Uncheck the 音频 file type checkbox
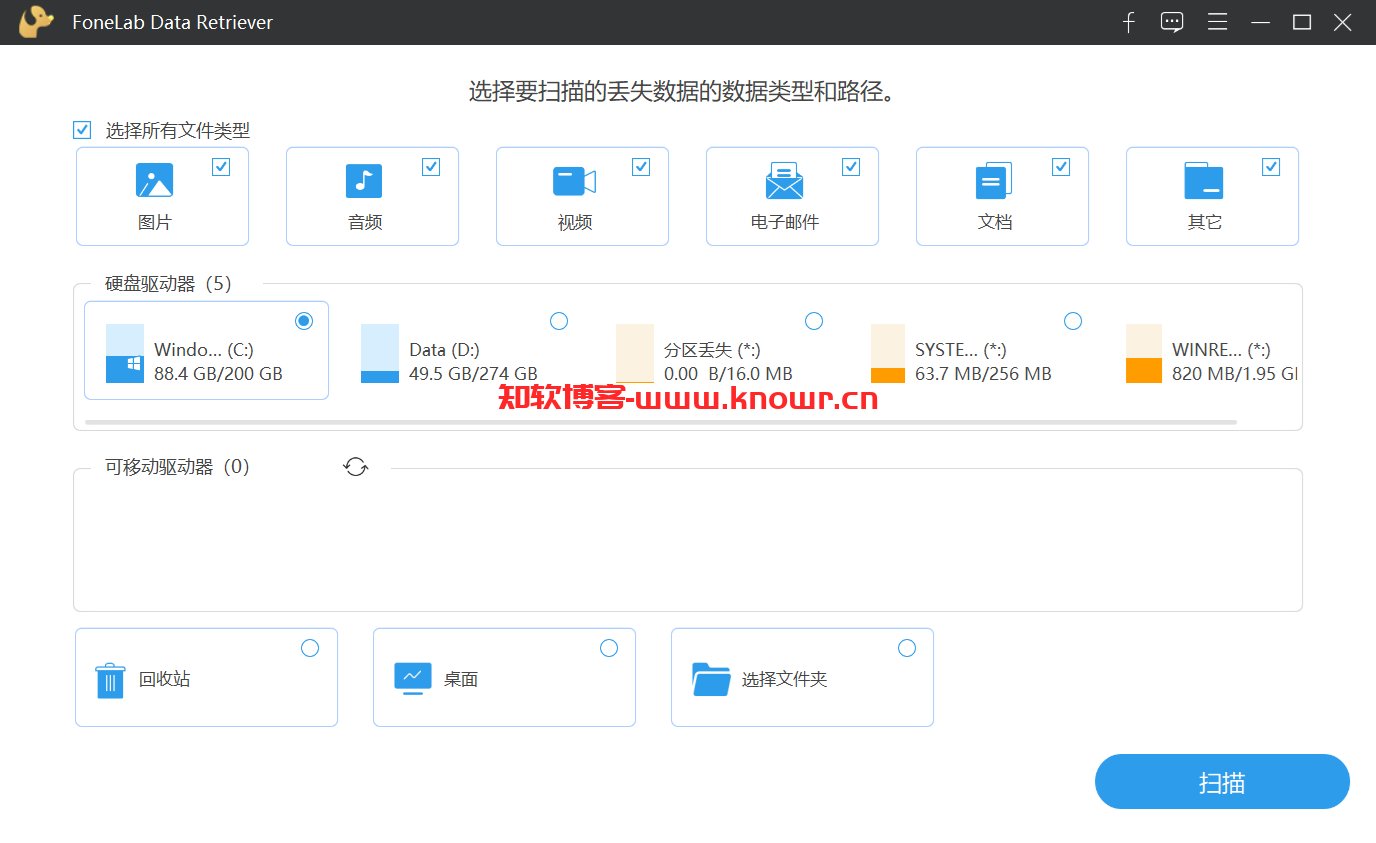Image resolution: width=1376 pixels, height=843 pixels. point(431,167)
